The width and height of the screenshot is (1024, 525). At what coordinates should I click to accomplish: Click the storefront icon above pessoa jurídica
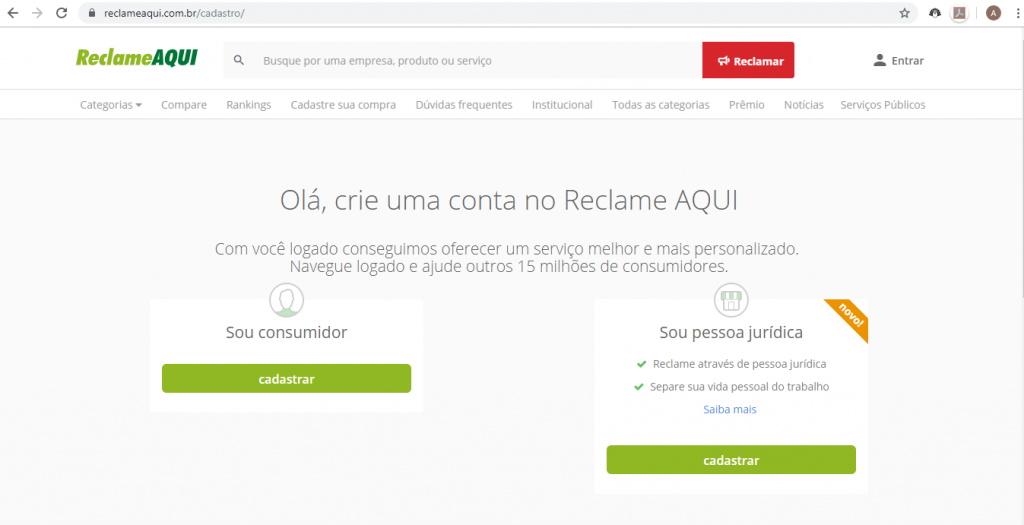click(x=731, y=300)
